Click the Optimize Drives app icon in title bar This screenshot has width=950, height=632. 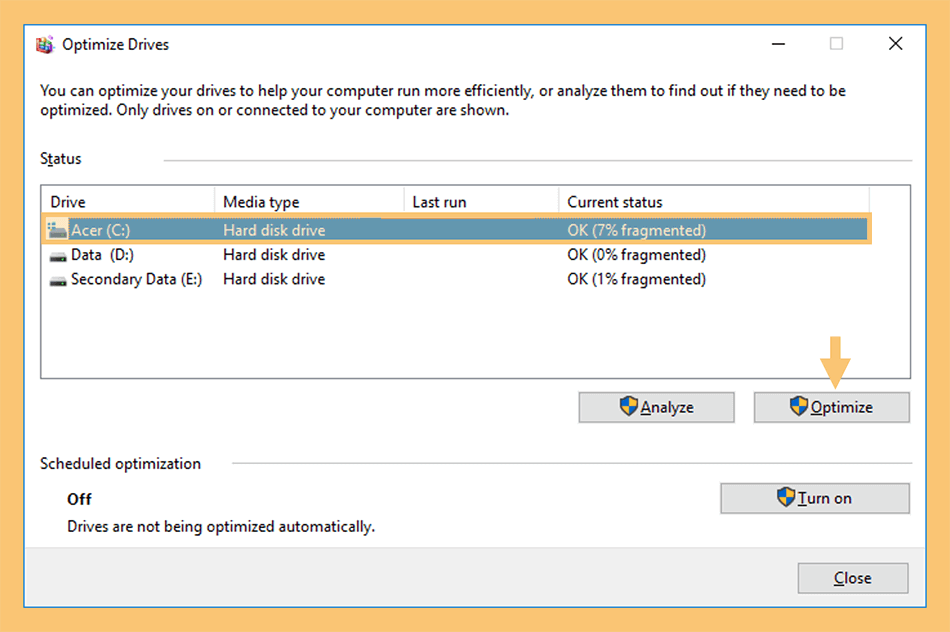click(45, 45)
